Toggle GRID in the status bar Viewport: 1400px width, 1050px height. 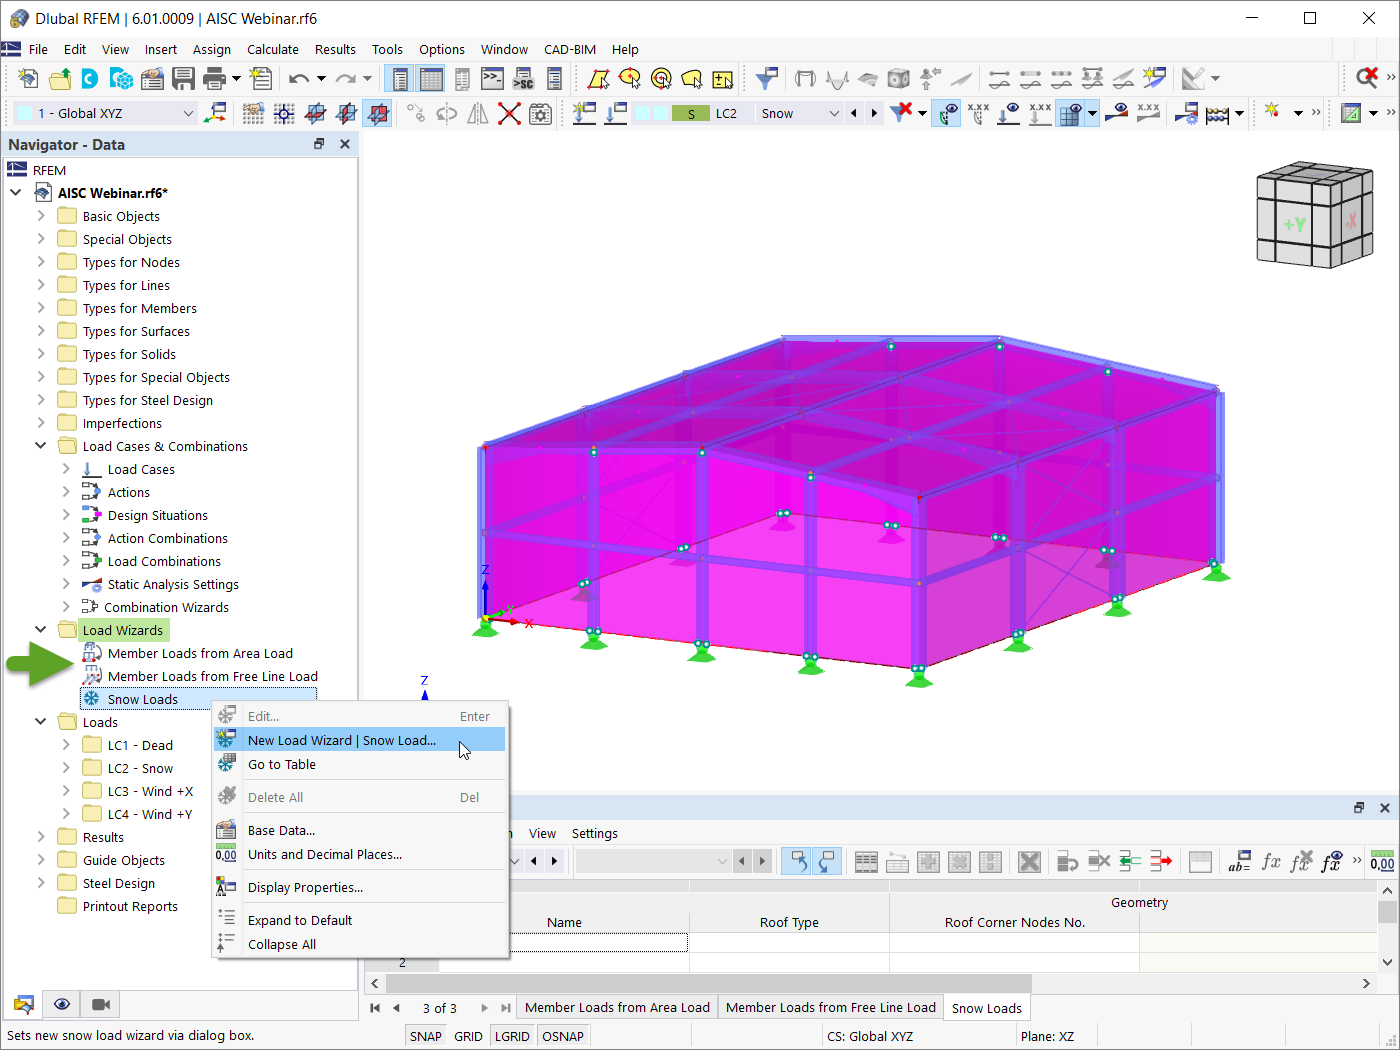[468, 1036]
